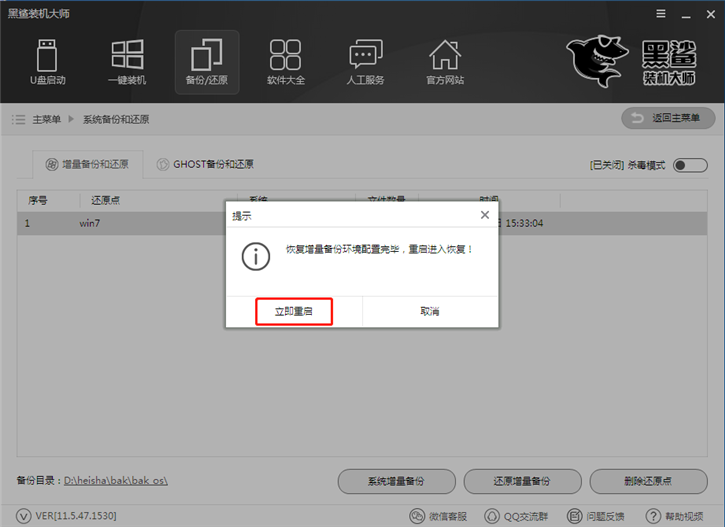
Task: Open the 备份/还原 backup and restore section
Action: 207,62
